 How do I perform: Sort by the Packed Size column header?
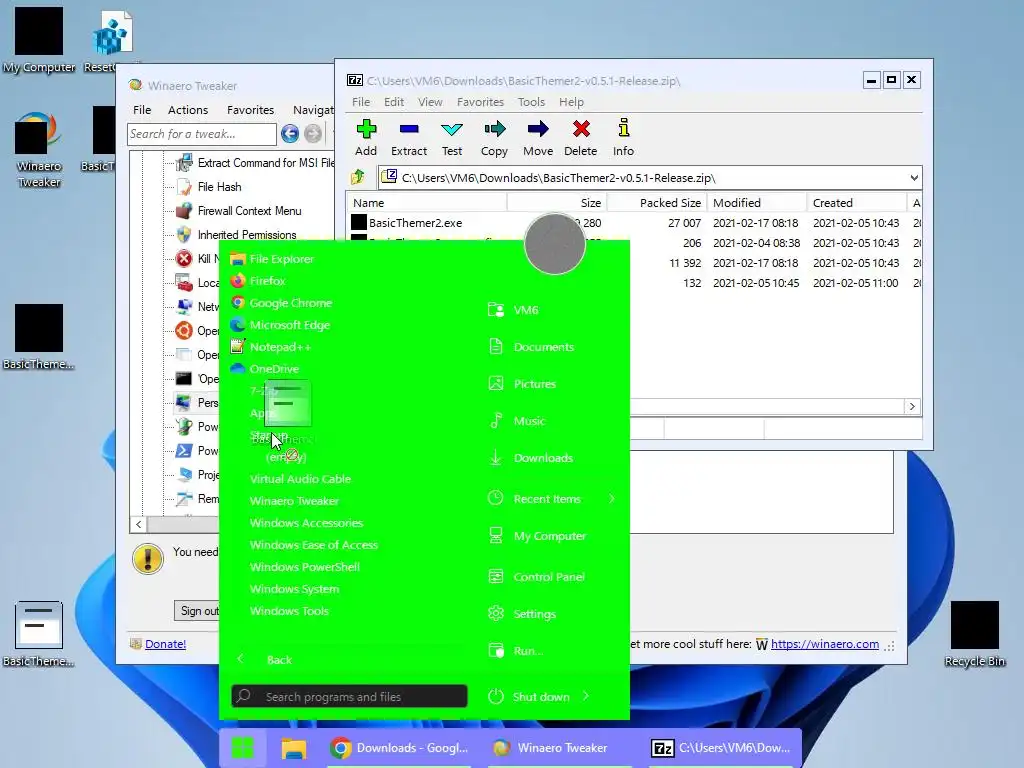point(656,202)
